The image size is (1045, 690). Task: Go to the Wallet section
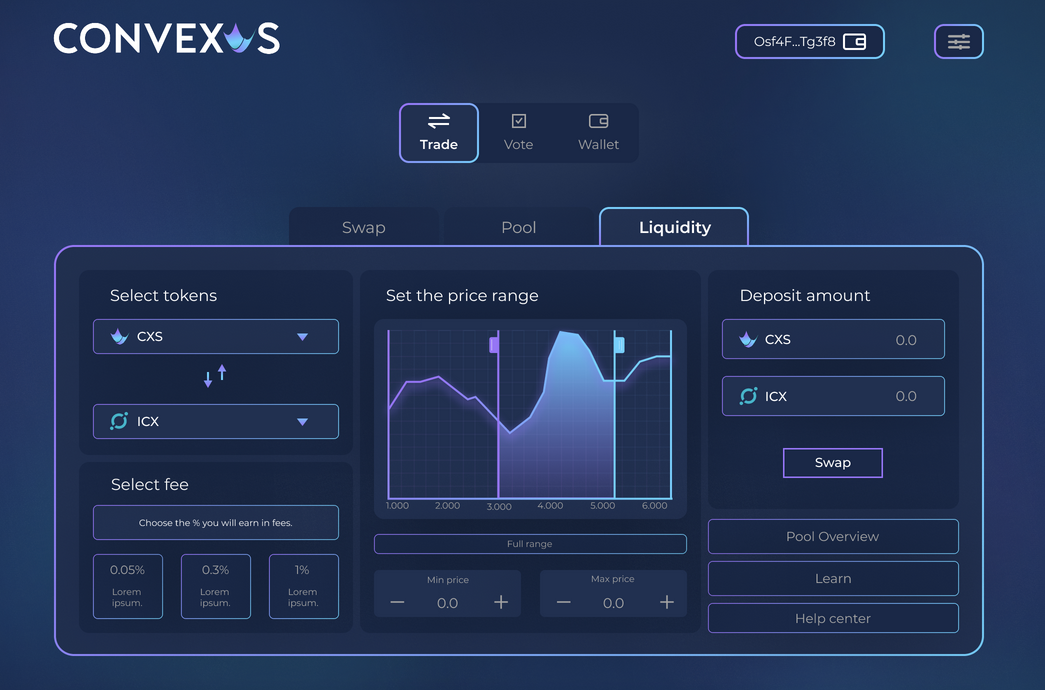[598, 132]
